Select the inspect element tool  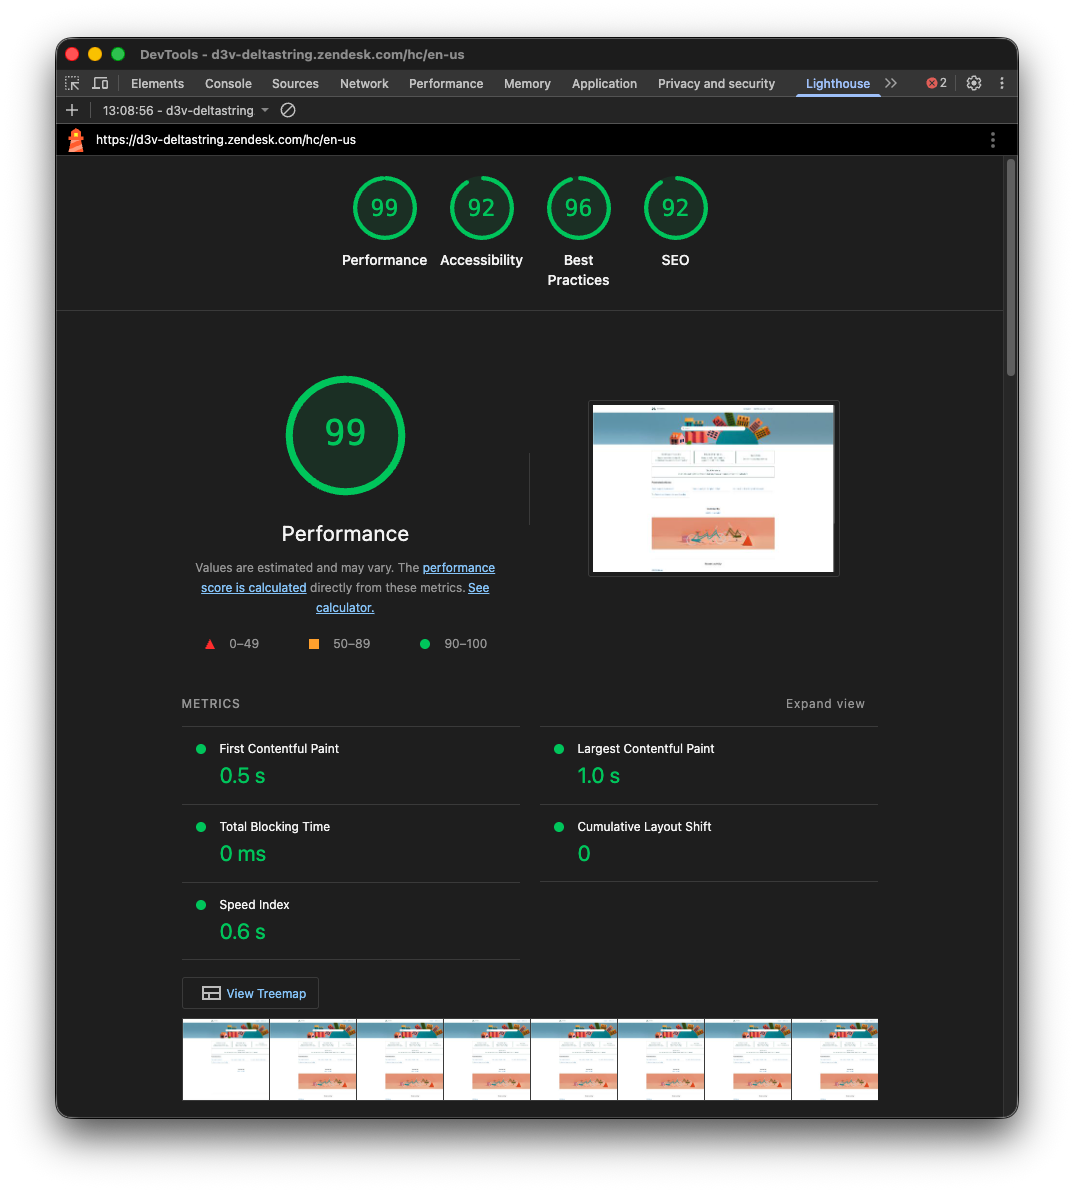tap(71, 83)
